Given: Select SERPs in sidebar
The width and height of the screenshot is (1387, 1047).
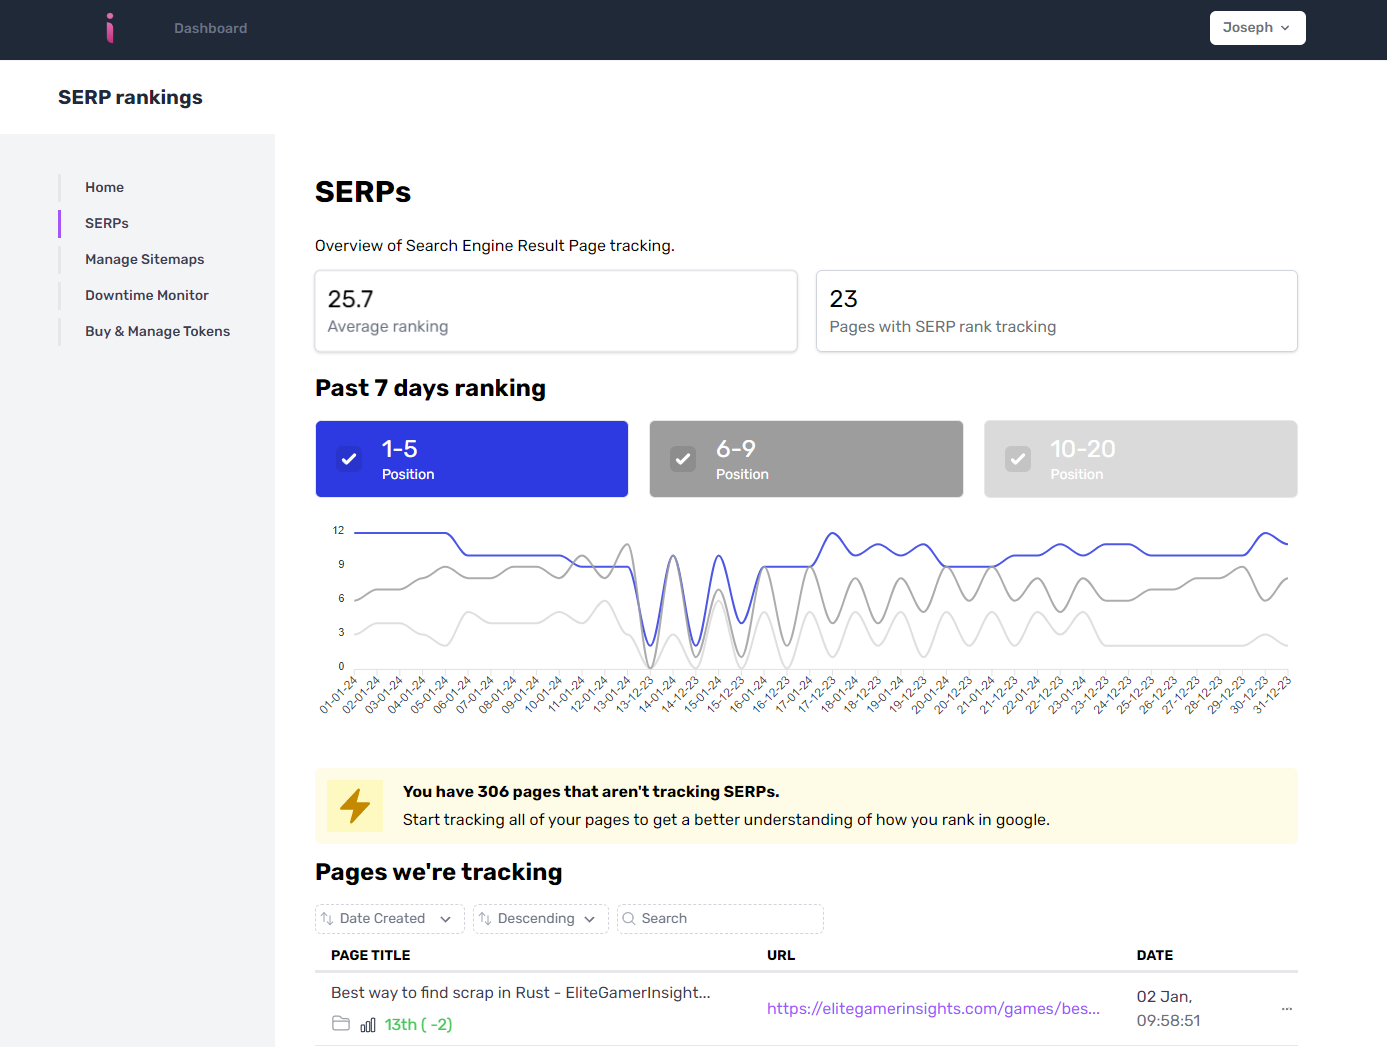Looking at the screenshot, I should click(x=107, y=223).
